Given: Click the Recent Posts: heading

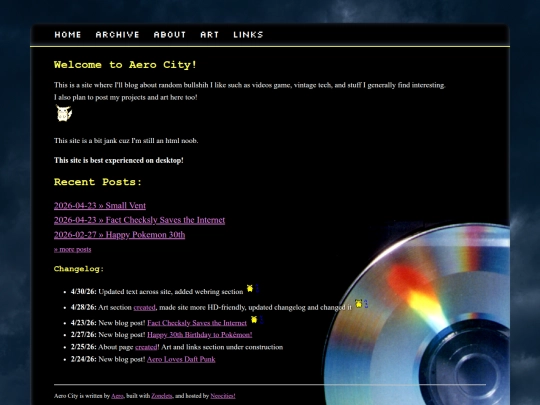Looking at the screenshot, I should [x=98, y=182].
